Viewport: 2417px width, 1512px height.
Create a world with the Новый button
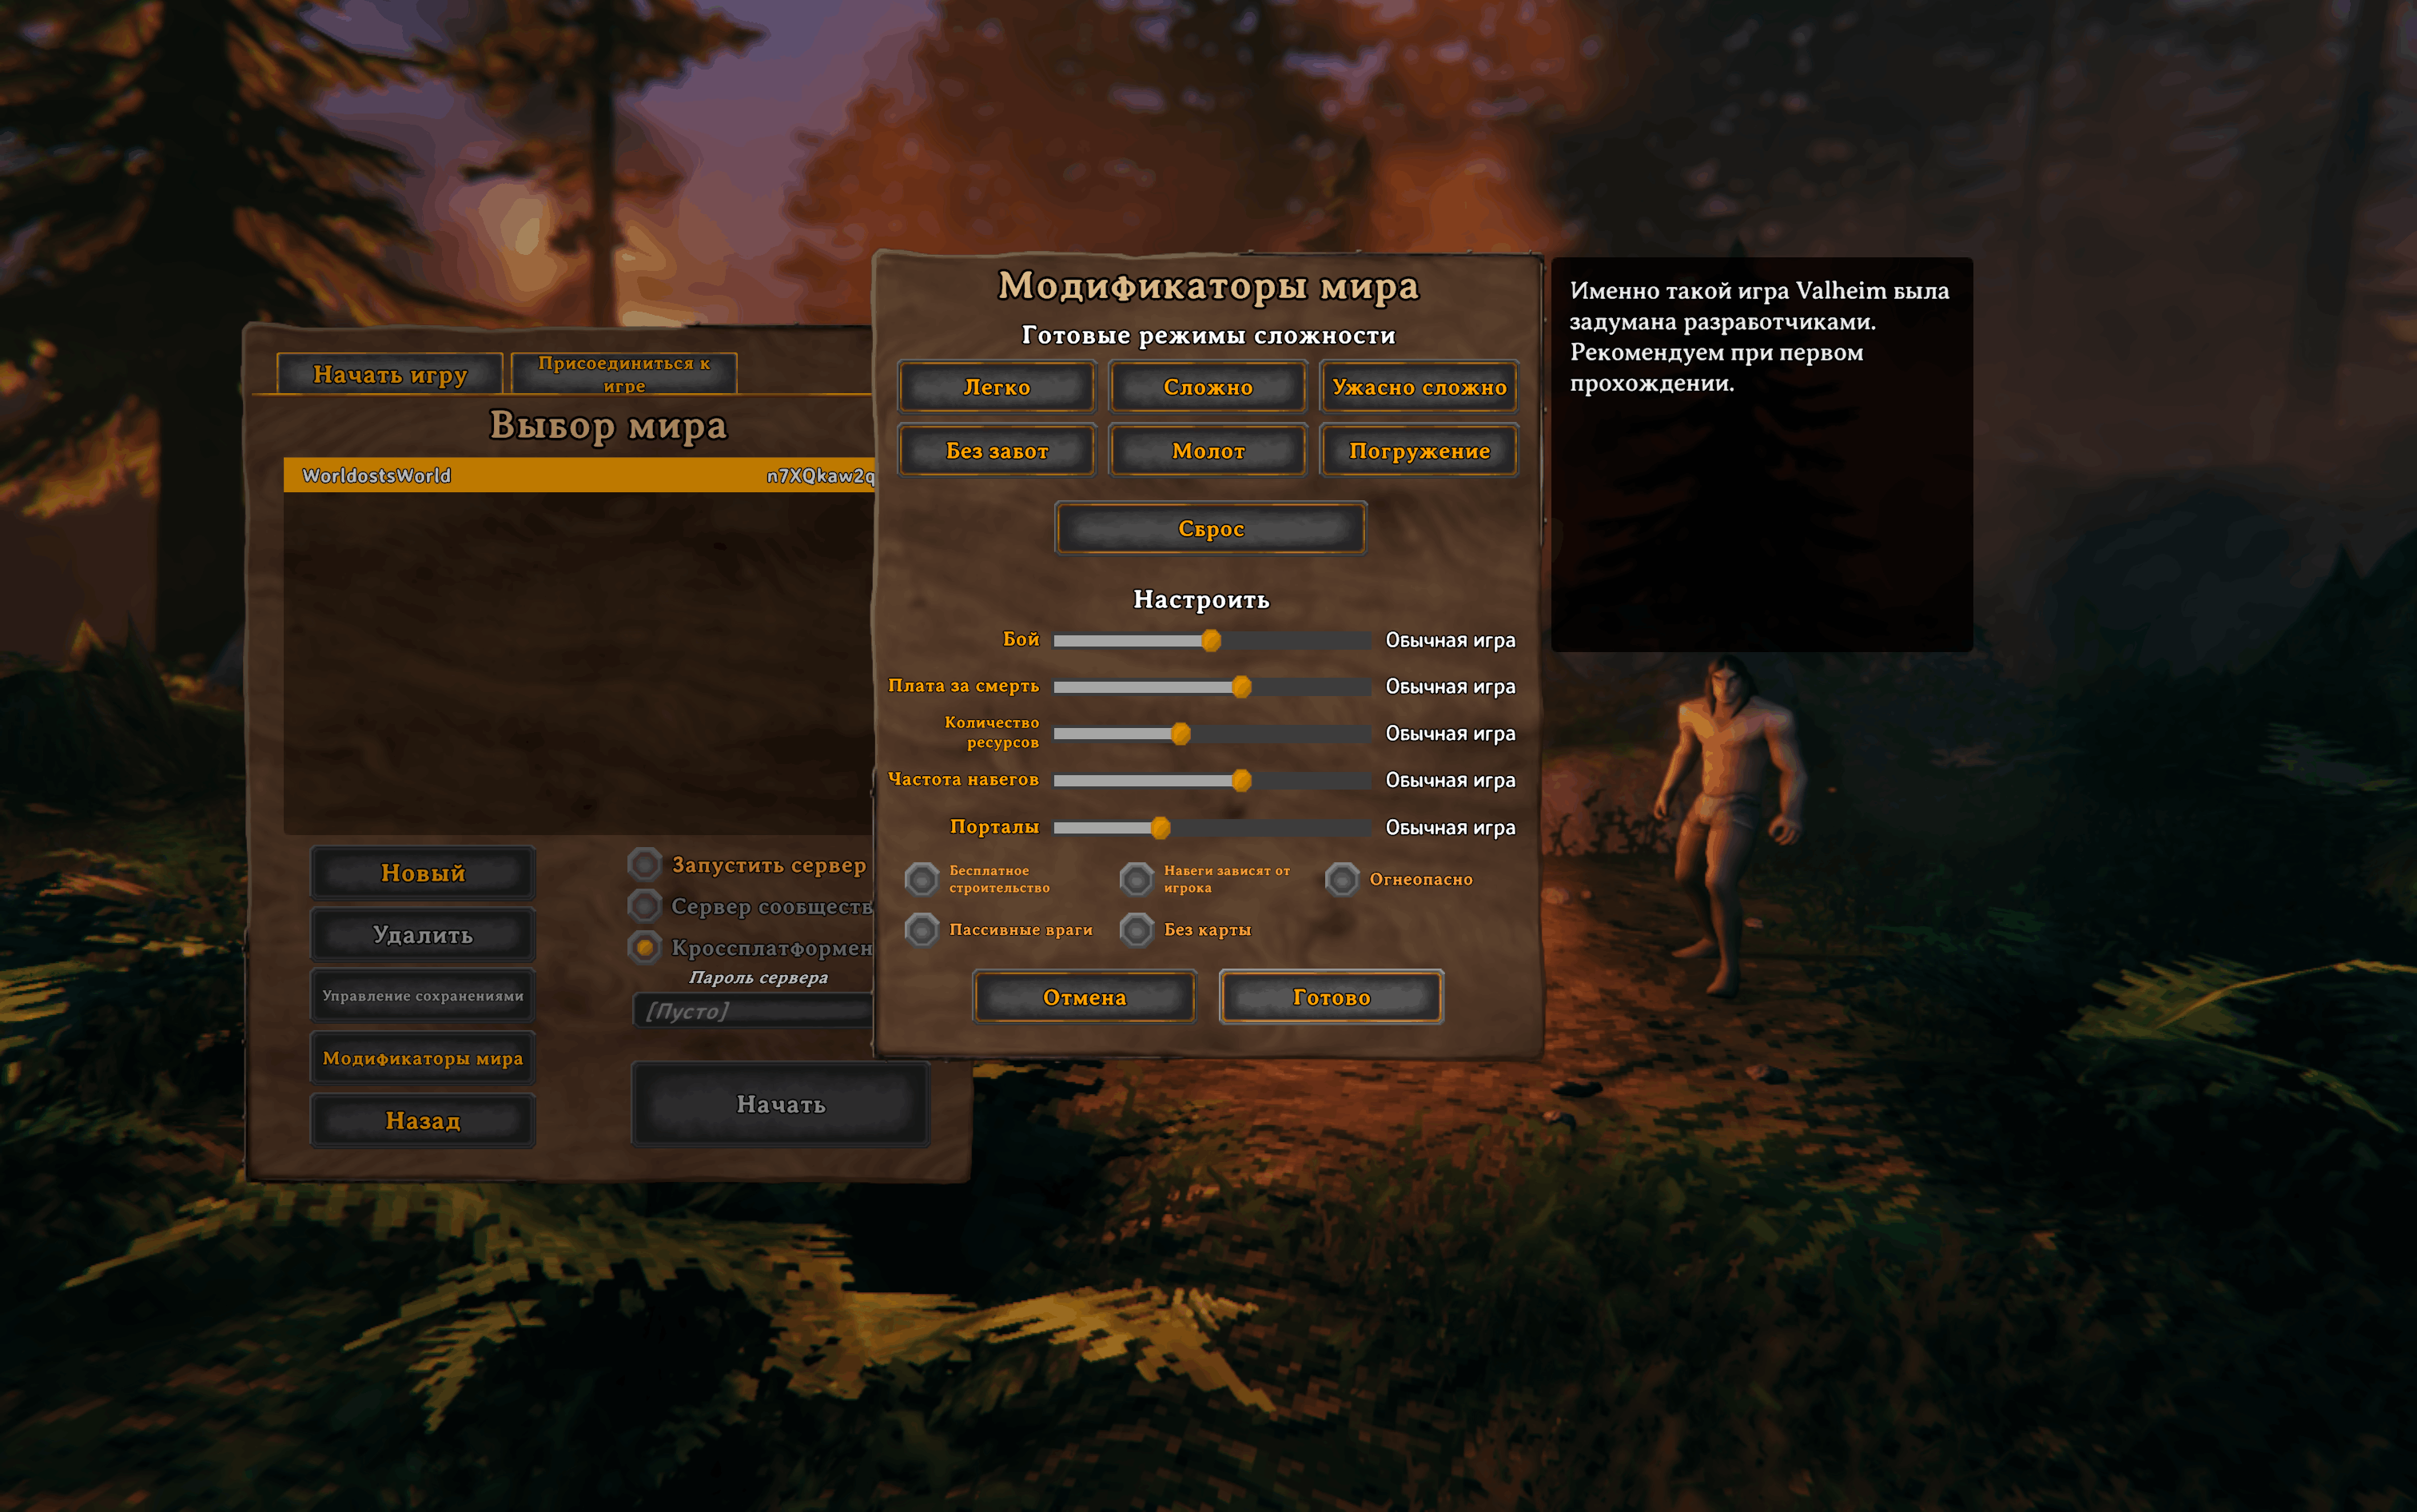click(x=423, y=873)
